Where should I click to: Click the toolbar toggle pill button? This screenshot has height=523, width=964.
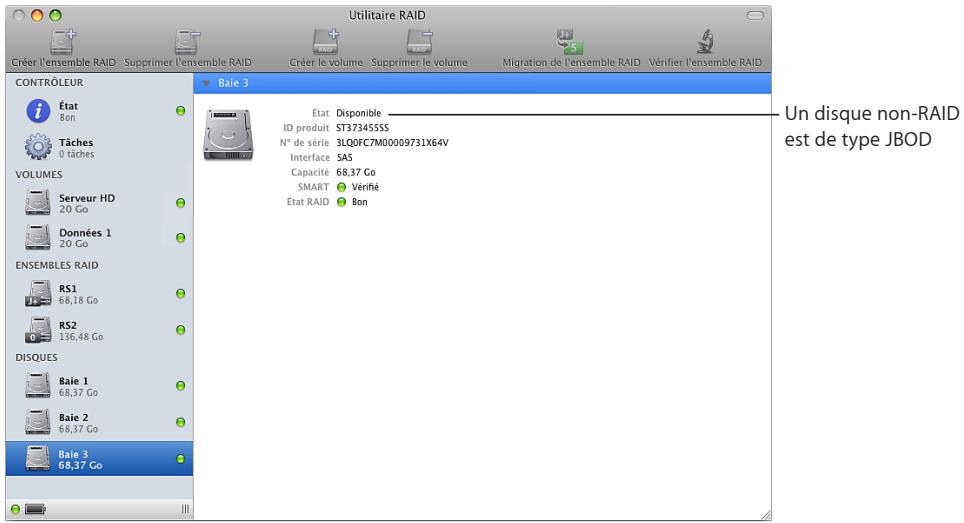coord(755,15)
